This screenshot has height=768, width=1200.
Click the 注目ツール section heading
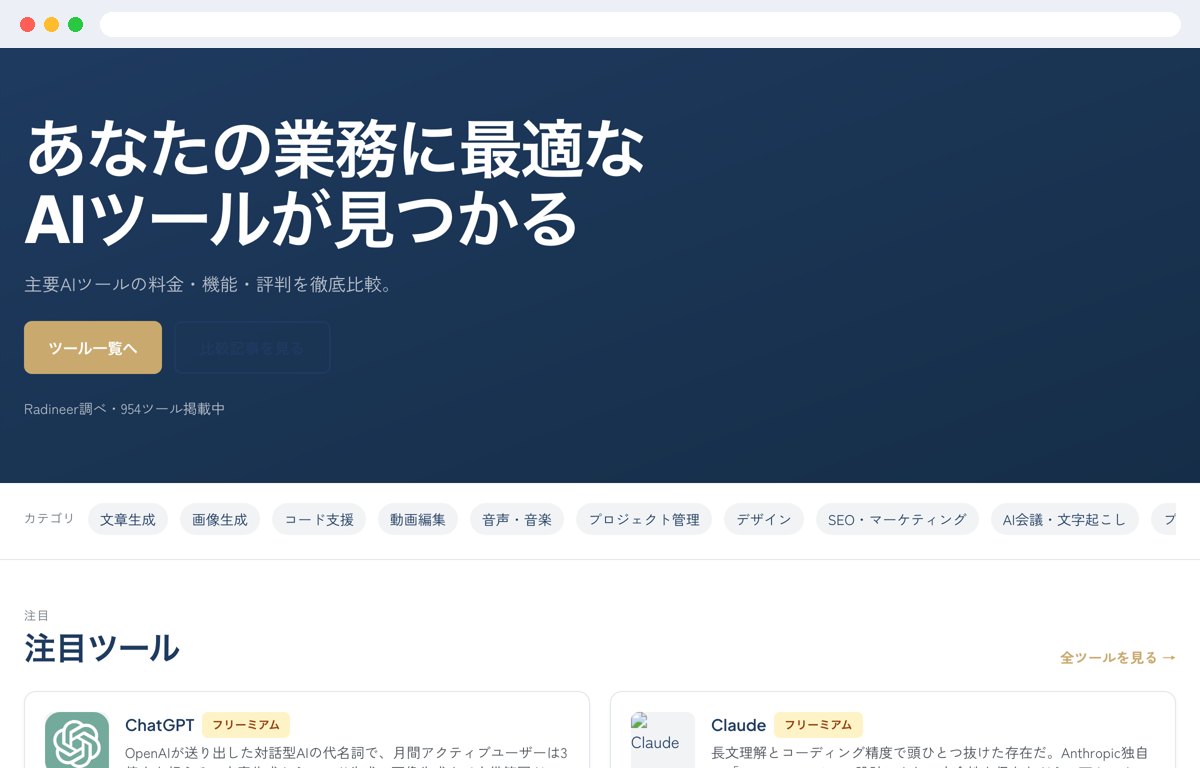click(102, 648)
